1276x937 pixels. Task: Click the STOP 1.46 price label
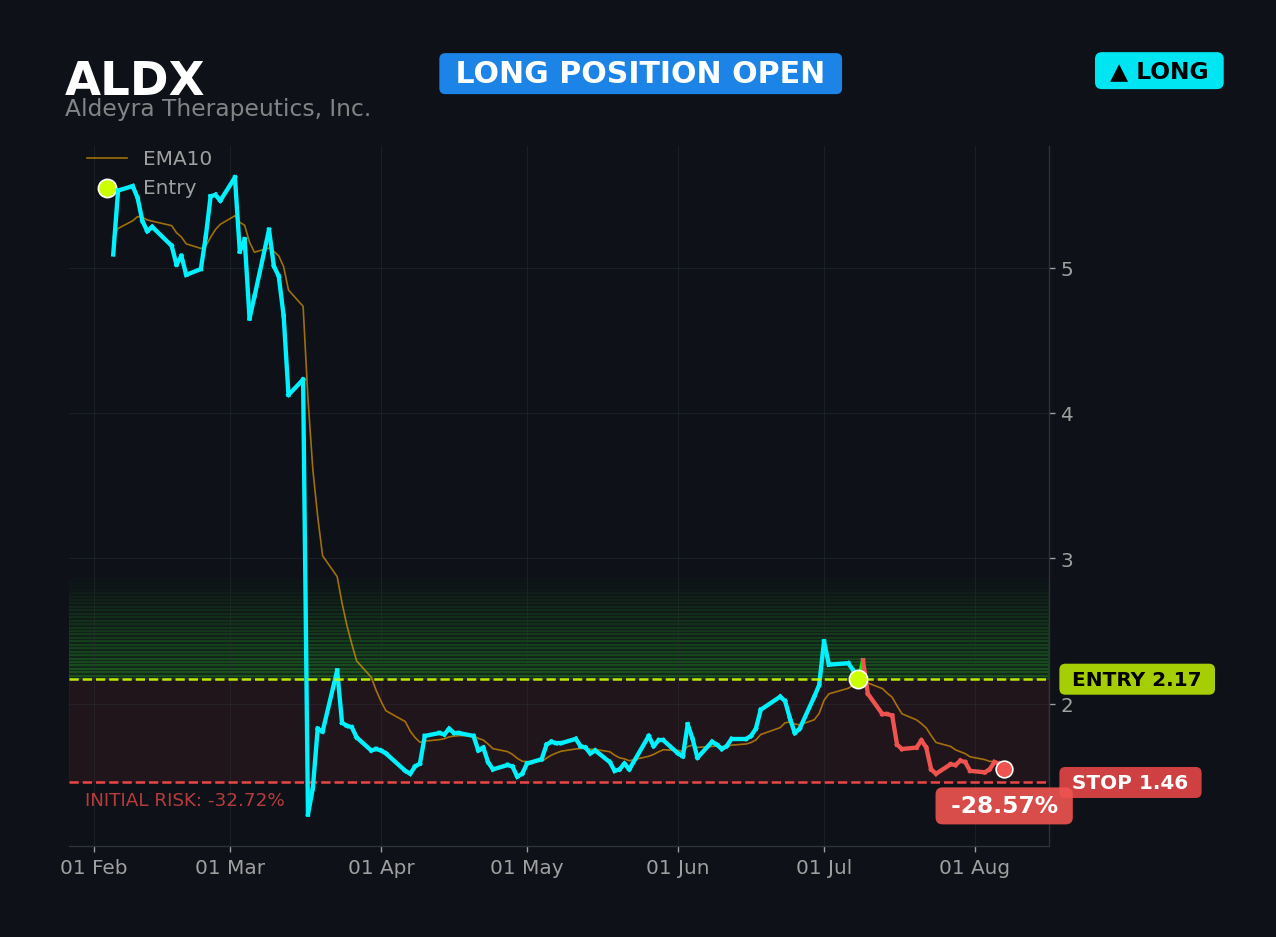(x=1130, y=783)
